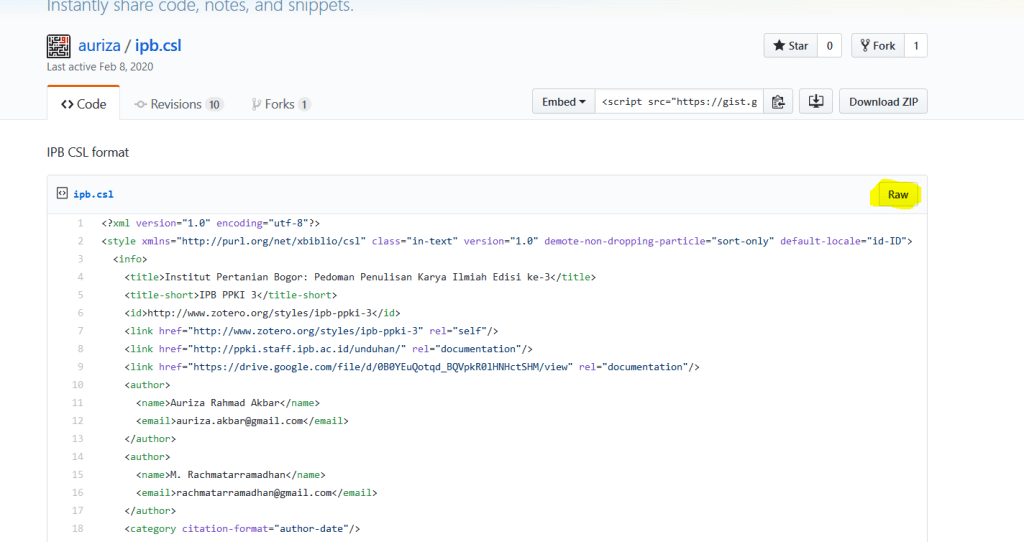
Task: Star this gist
Action: tap(790, 46)
